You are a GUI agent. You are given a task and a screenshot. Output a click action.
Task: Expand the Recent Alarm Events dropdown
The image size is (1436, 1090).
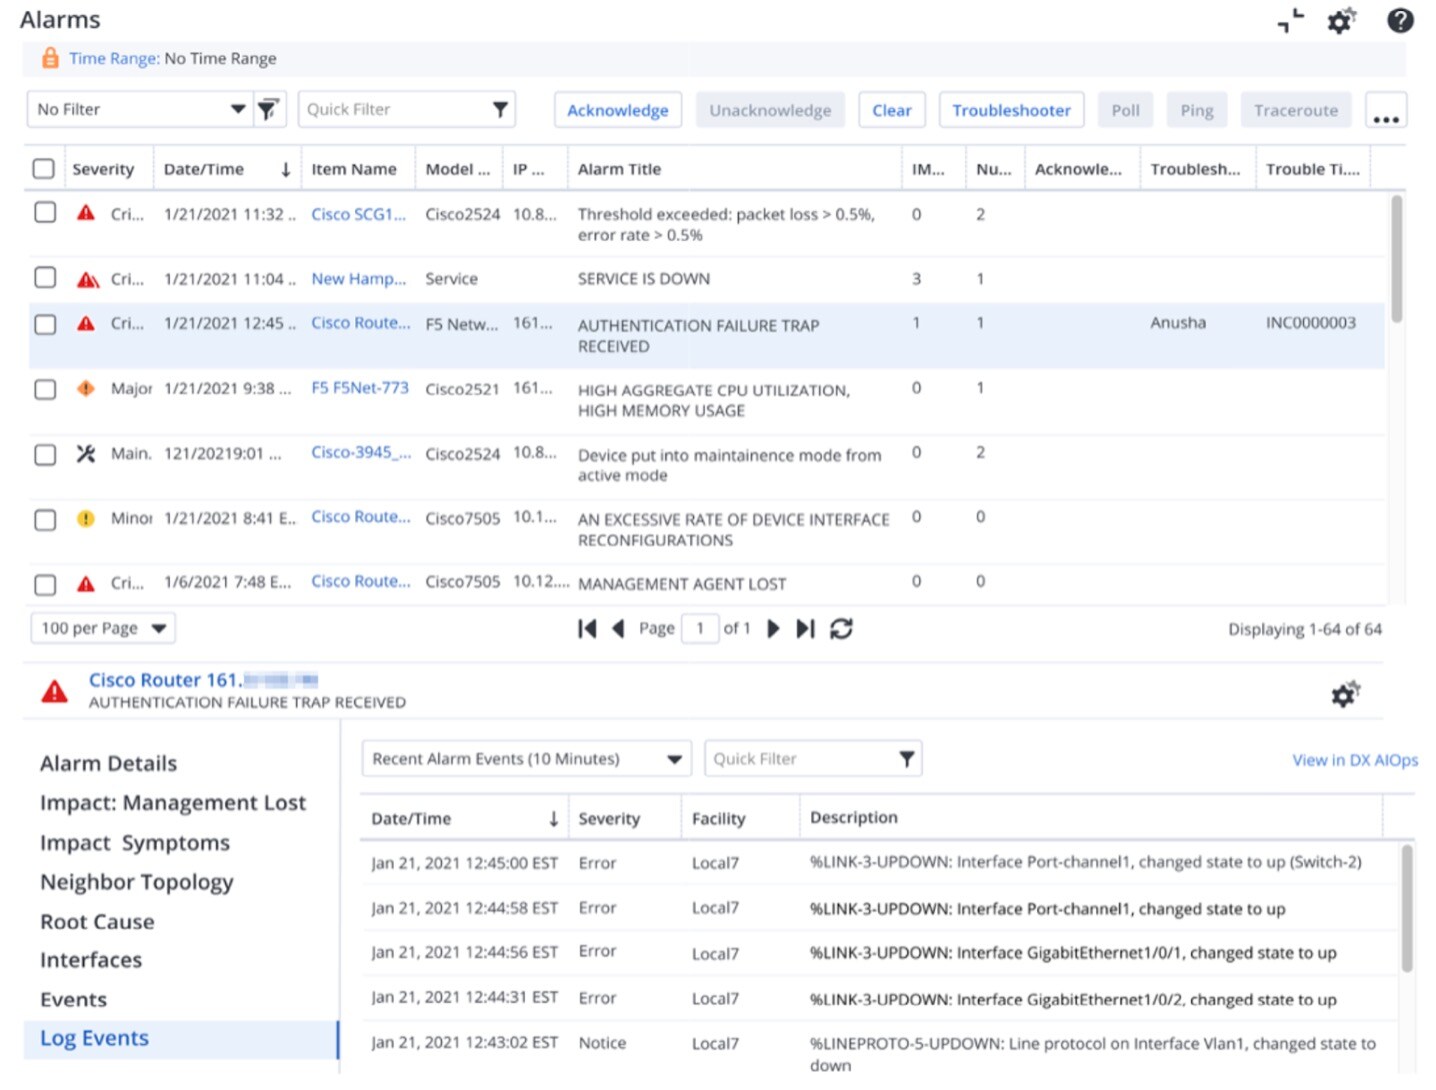pos(674,759)
